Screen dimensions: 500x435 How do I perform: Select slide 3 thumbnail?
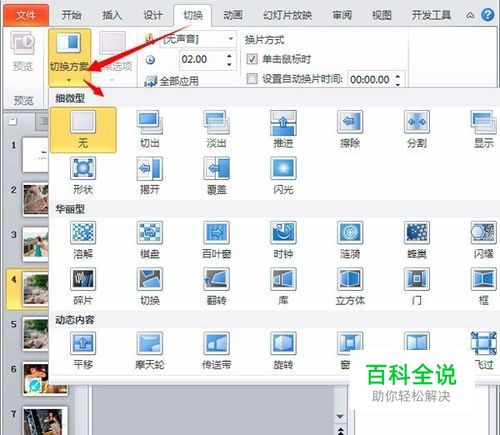click(36, 244)
